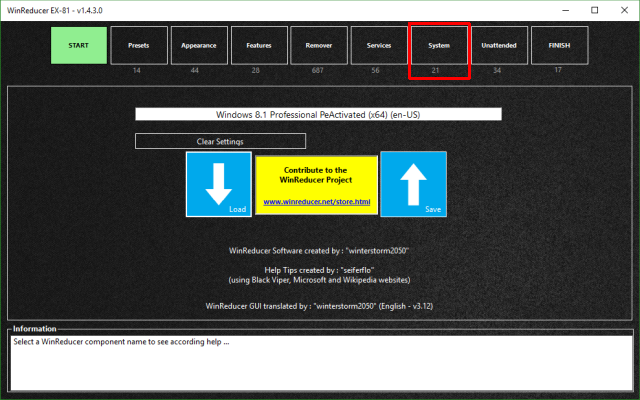Click the 687 count under Remover
Viewport: 640px width, 400px height.
(318, 70)
